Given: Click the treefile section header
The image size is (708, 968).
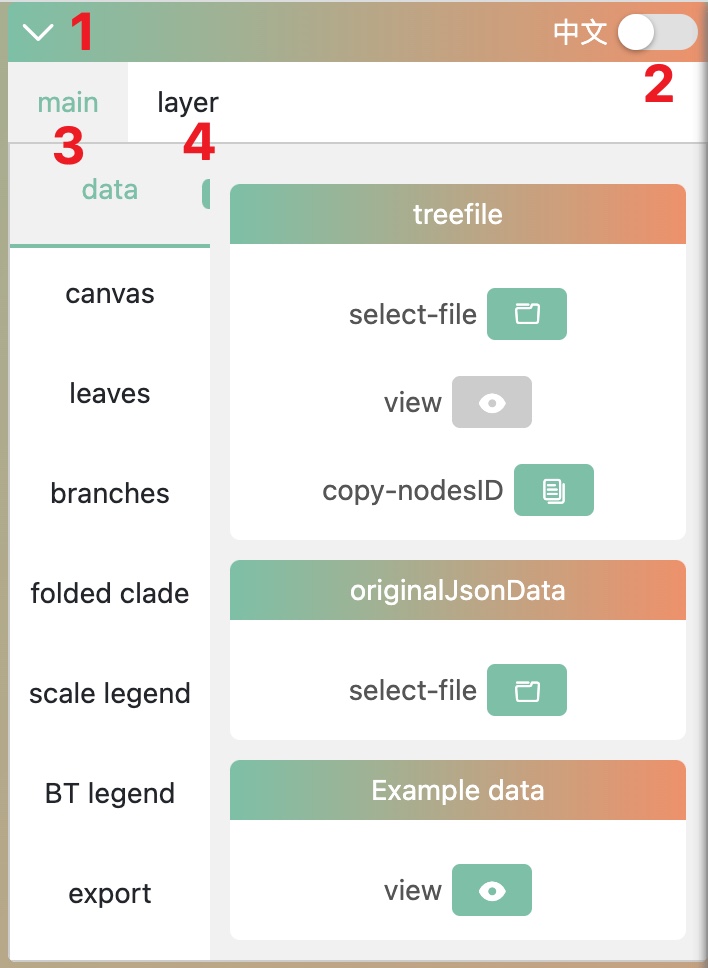Looking at the screenshot, I should point(457,214).
